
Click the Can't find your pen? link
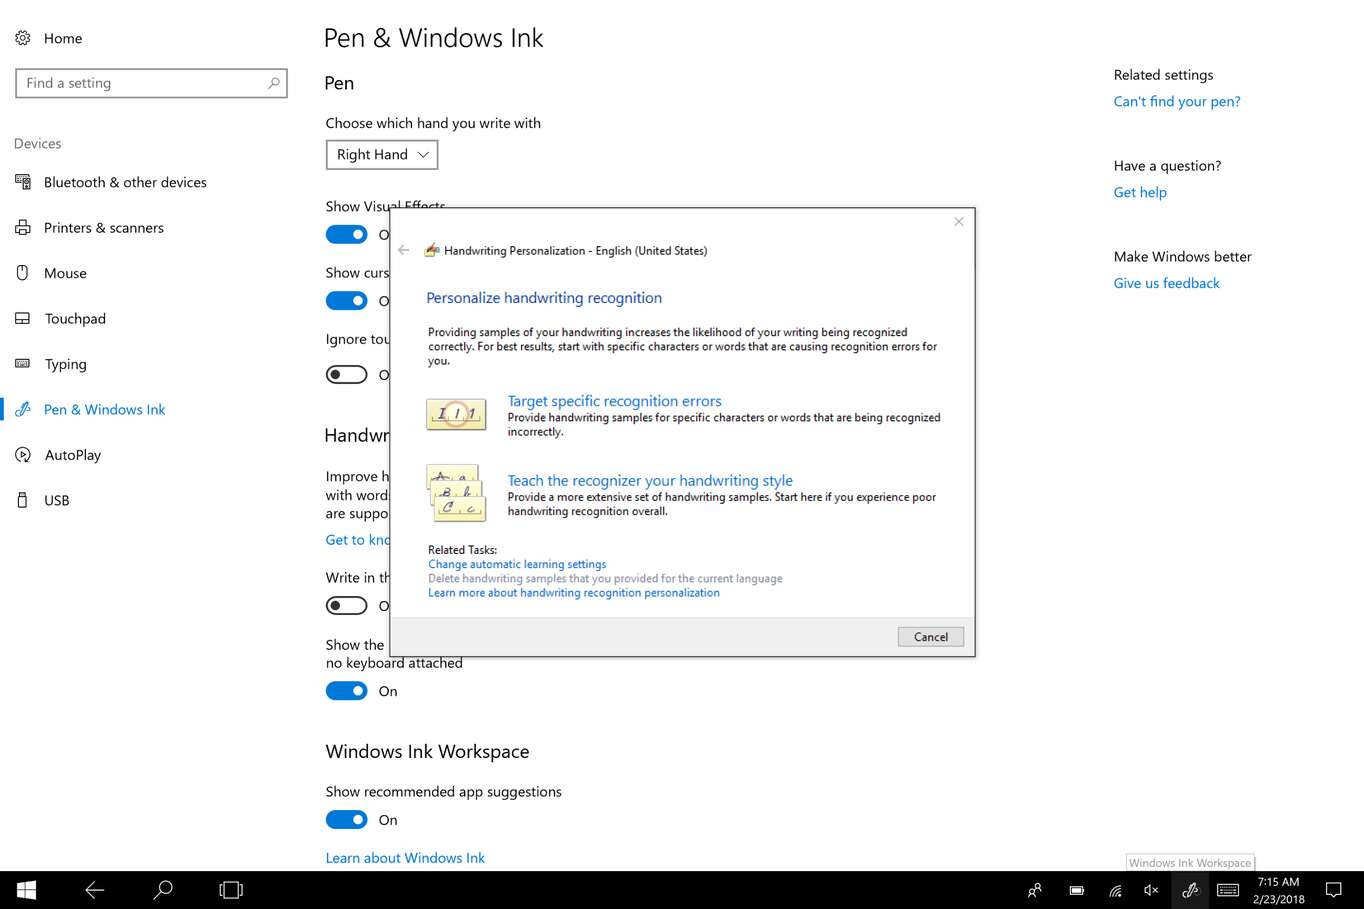(1177, 101)
